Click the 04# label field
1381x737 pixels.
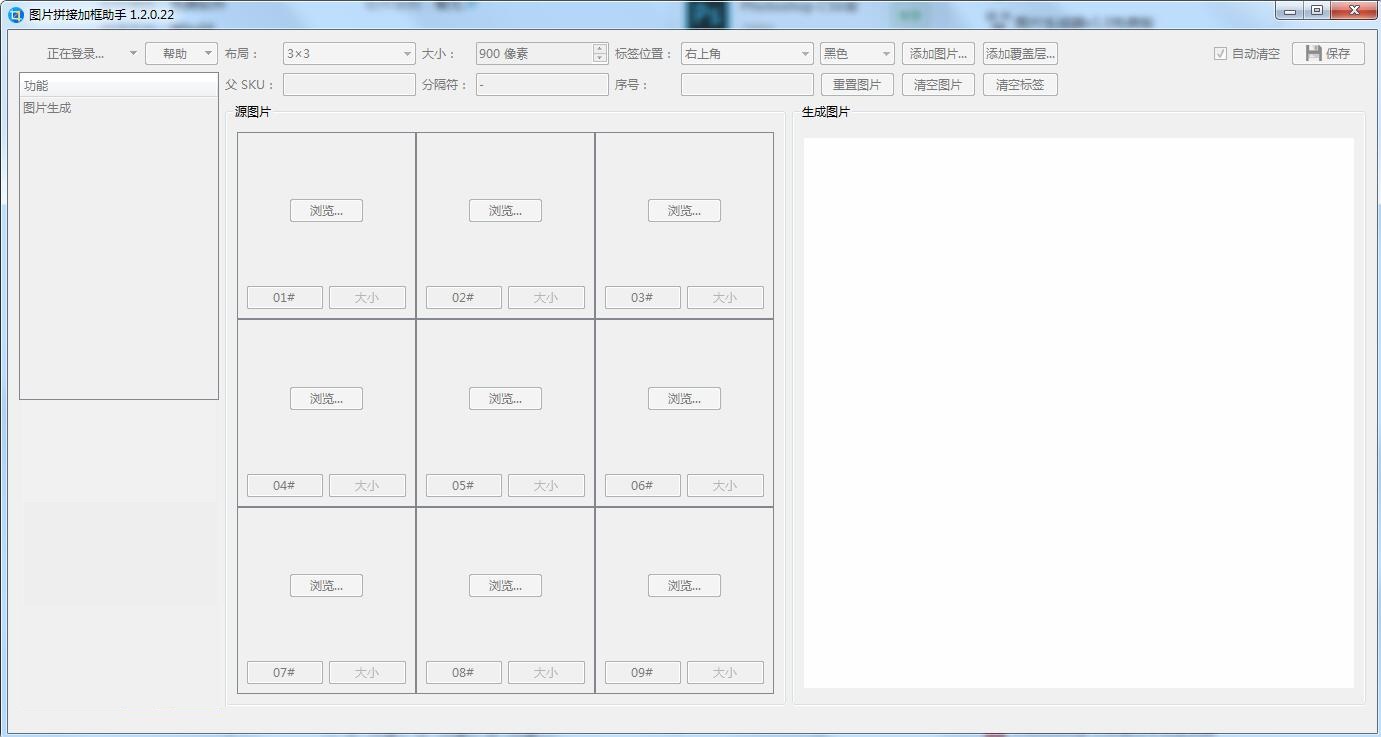click(285, 486)
